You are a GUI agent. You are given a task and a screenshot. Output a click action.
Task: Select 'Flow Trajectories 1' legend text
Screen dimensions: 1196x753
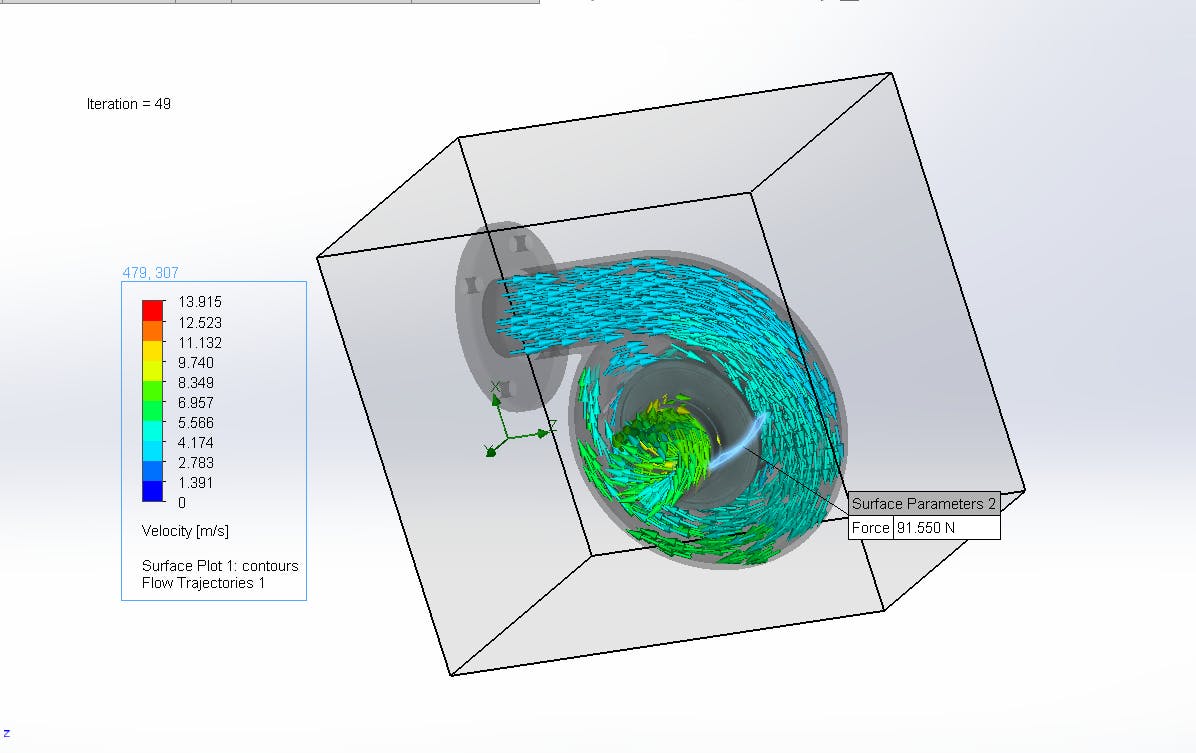203,582
